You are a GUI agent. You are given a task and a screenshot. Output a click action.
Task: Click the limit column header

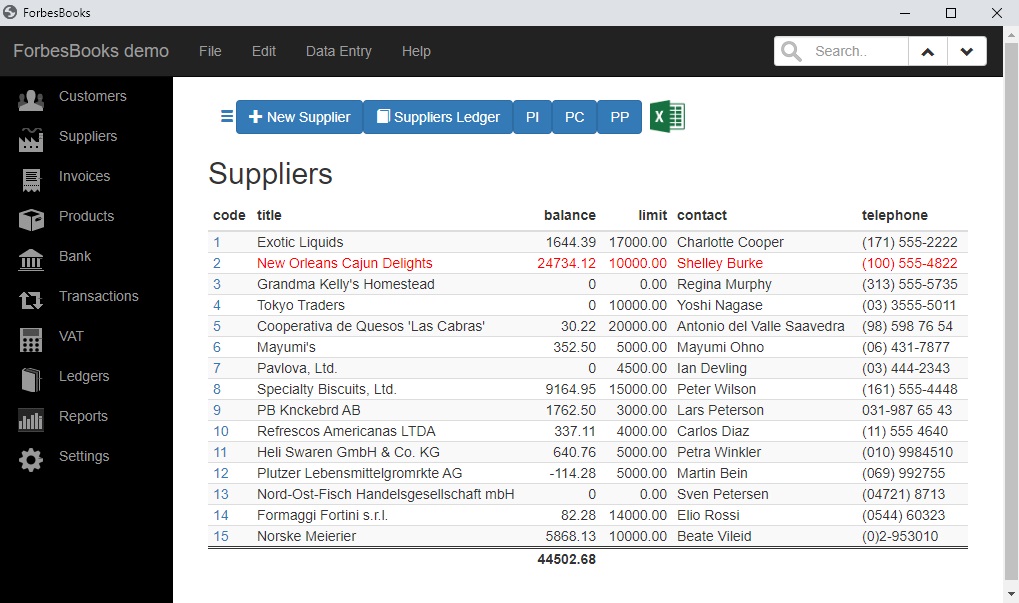tap(652, 215)
